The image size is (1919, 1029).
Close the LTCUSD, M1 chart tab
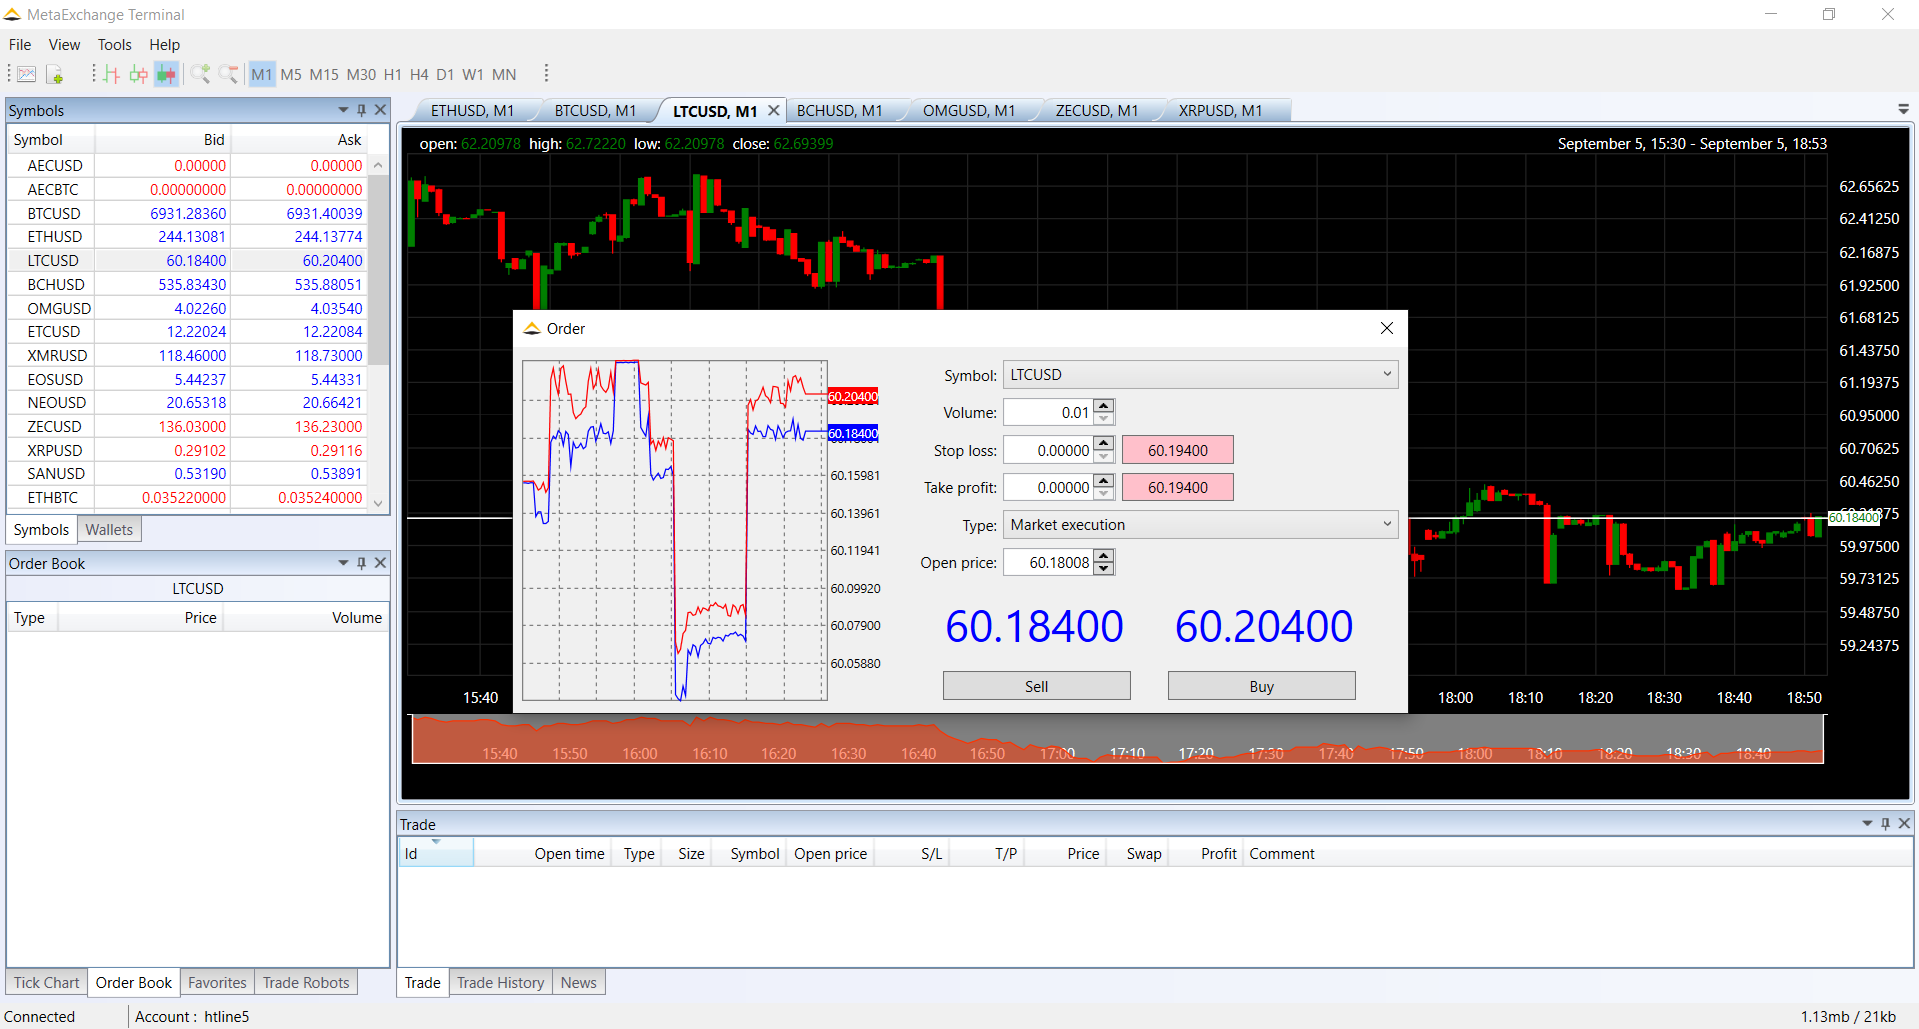coord(773,111)
